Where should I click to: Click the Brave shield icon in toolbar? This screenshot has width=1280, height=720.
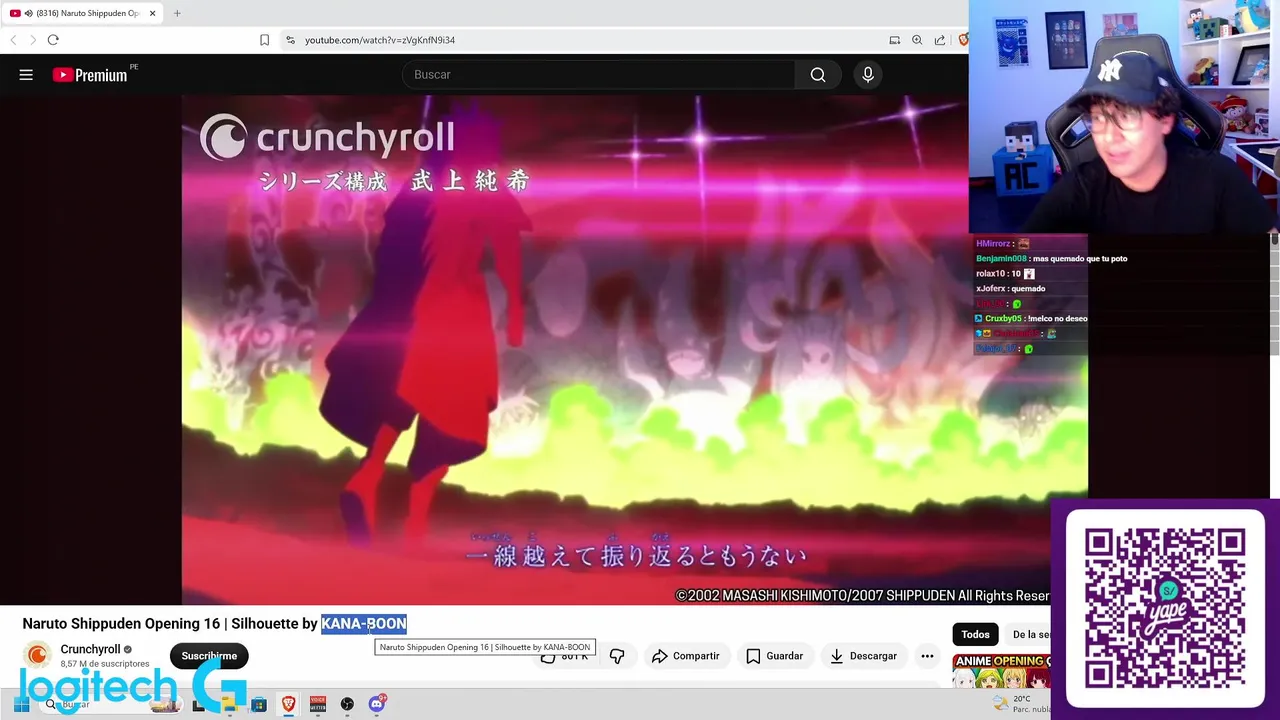point(963,40)
